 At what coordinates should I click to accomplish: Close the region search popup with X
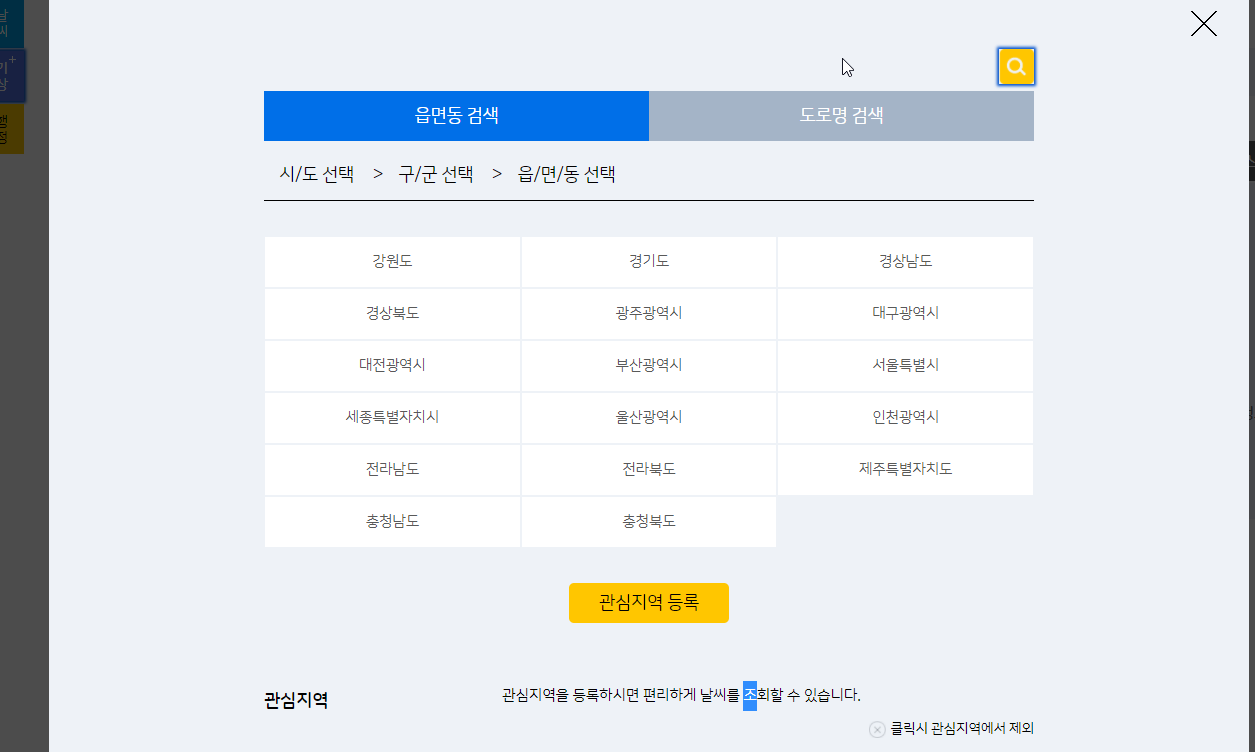pyautogui.click(x=1204, y=23)
